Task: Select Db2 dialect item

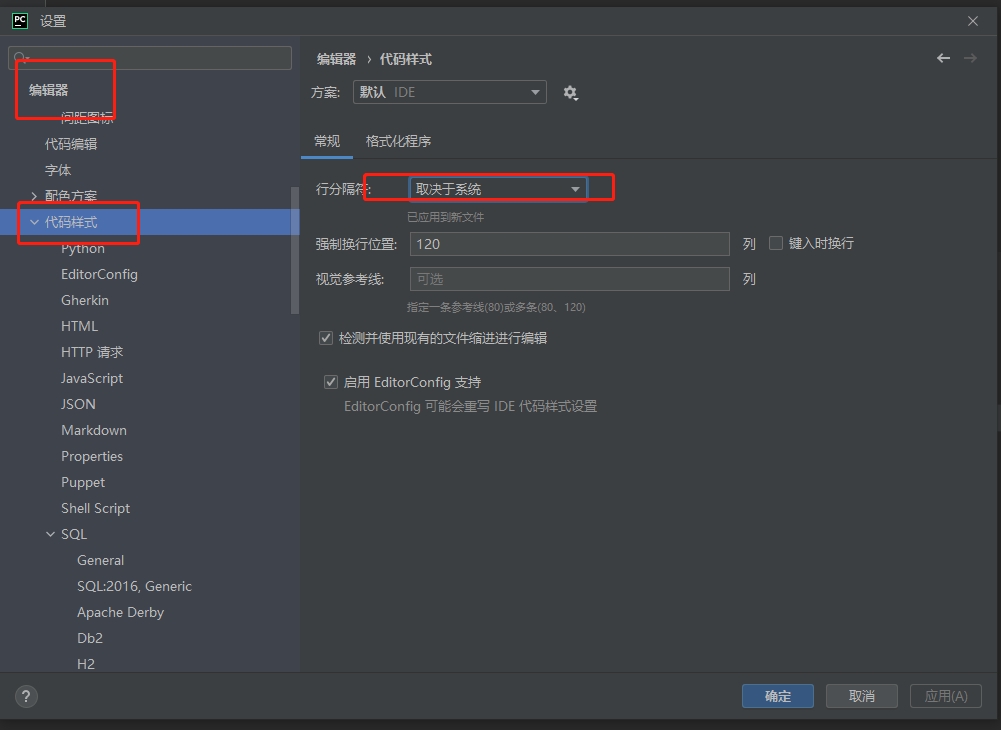Action: (90, 638)
